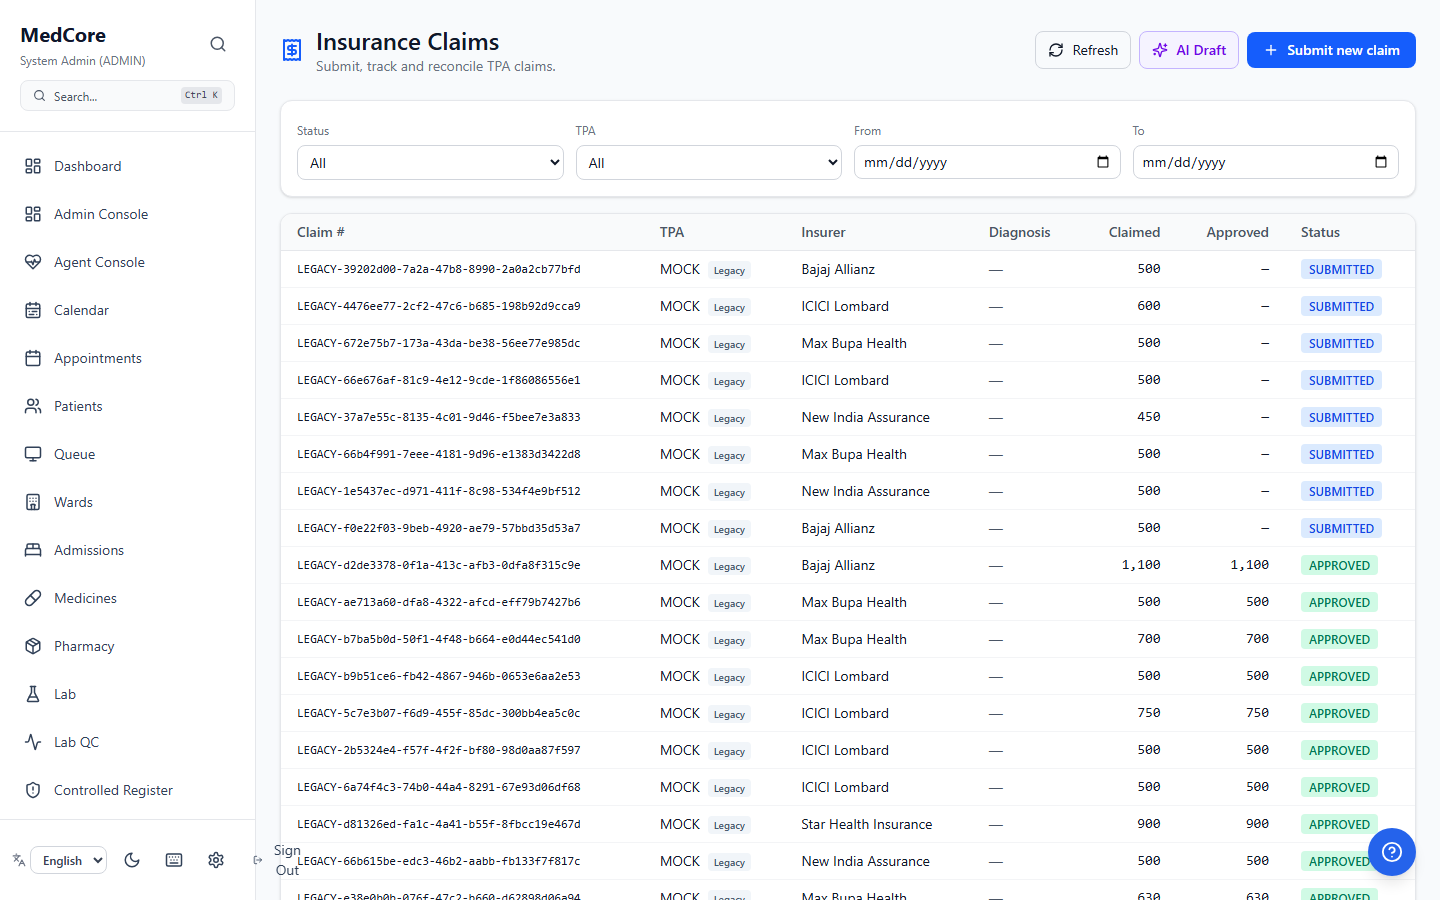This screenshot has height=900, width=1440.
Task: Open the Dashboard menu item
Action: click(x=127, y=166)
